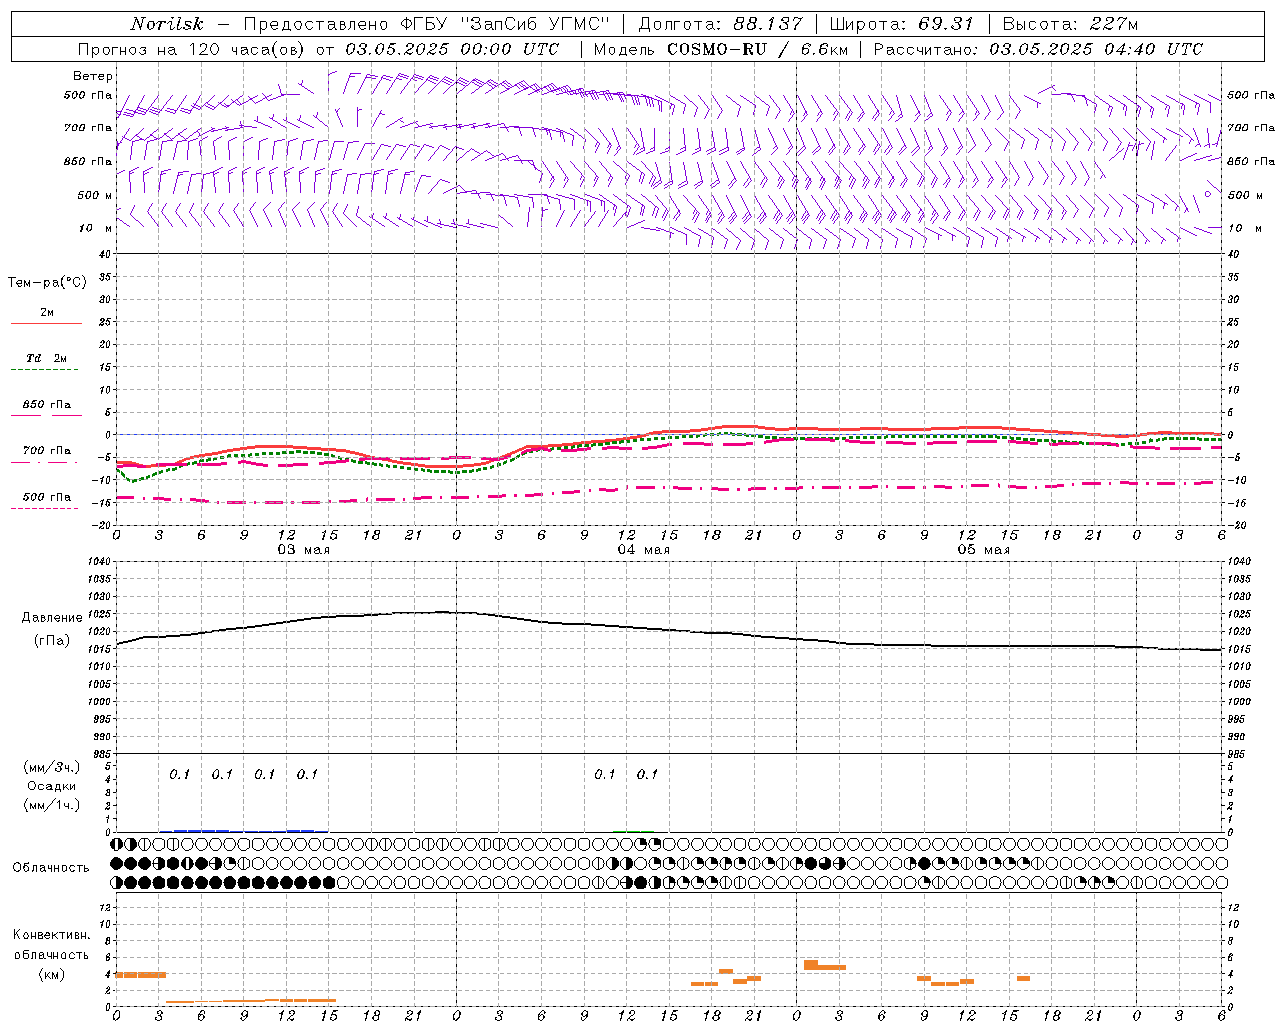
Task: Click the line sample under 'Td 2м' legend
Action: [x=45, y=370]
